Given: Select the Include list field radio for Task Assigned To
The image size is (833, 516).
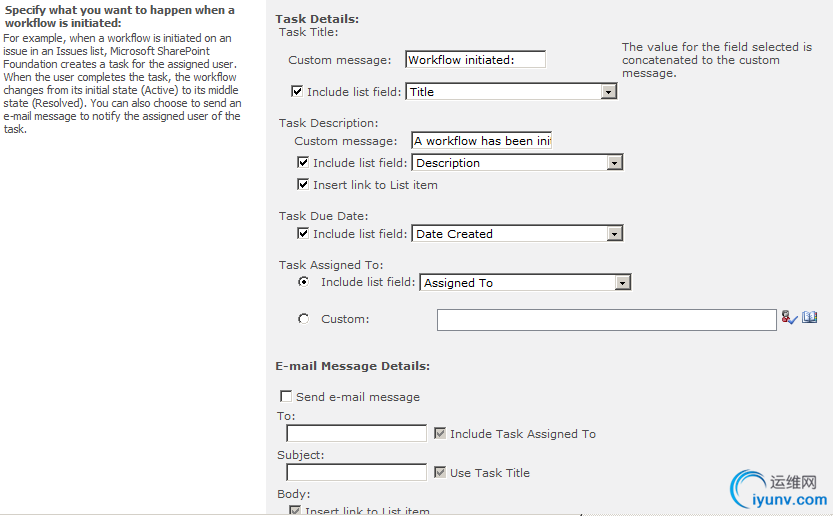Looking at the screenshot, I should [304, 282].
